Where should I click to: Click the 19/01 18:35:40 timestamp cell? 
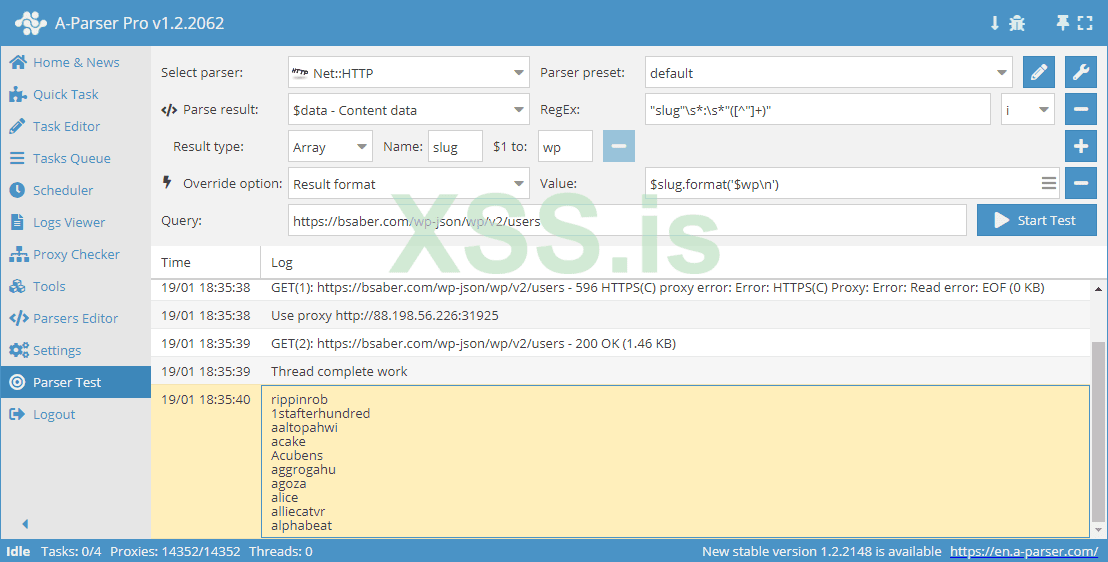tap(206, 399)
